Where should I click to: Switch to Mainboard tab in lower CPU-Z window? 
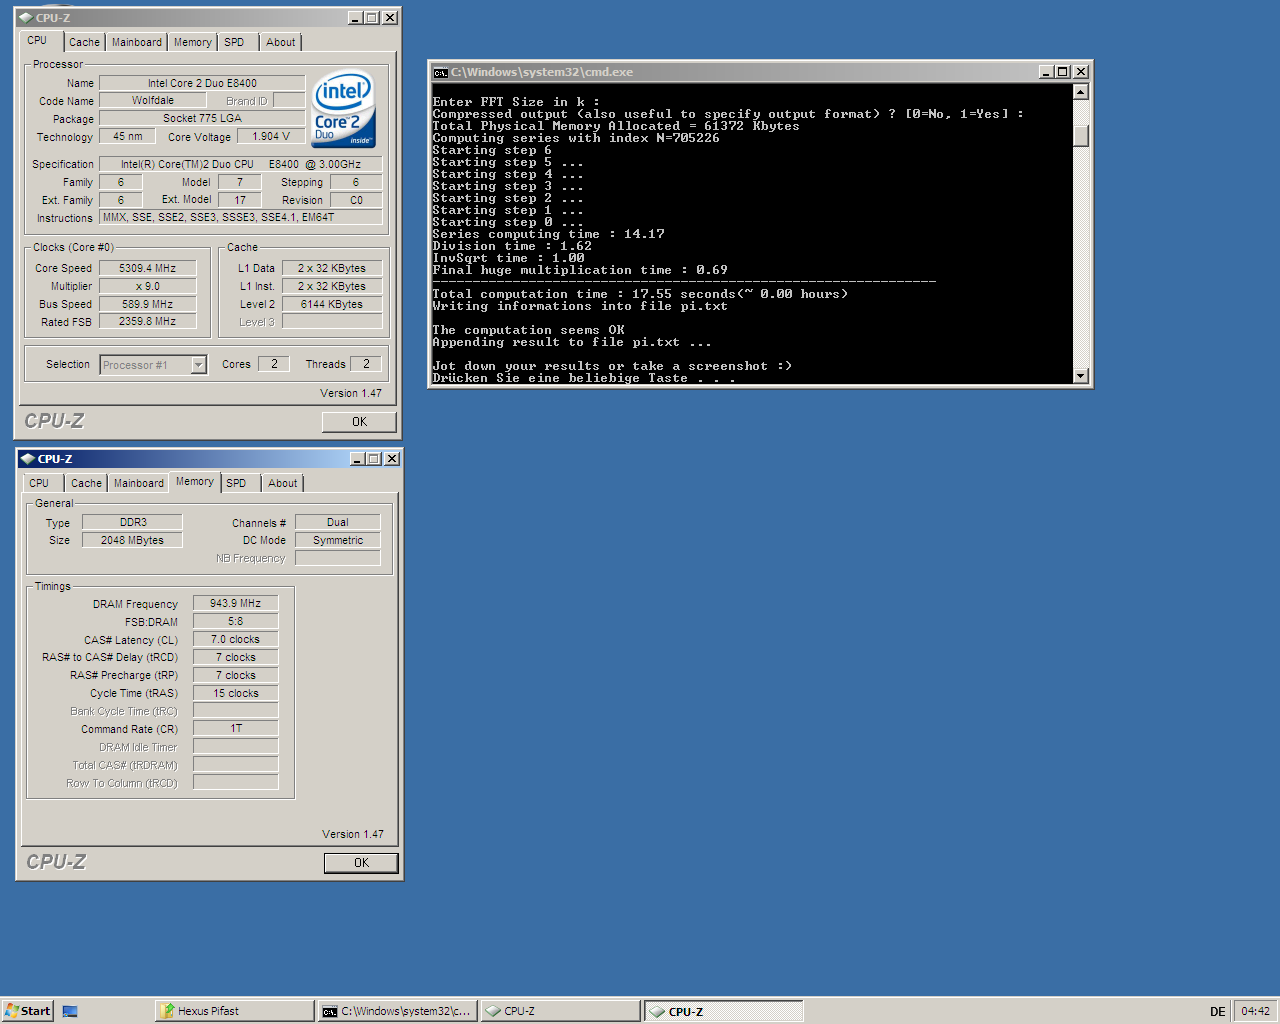139,483
